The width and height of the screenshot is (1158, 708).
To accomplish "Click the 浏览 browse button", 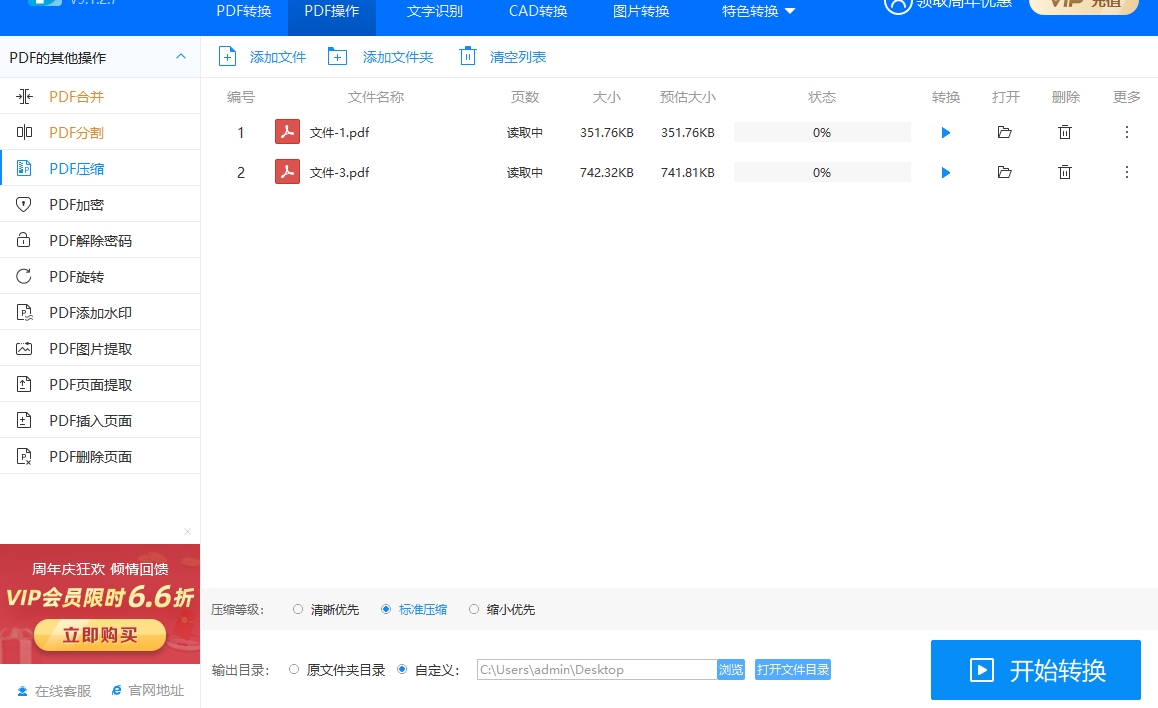I will coord(731,670).
